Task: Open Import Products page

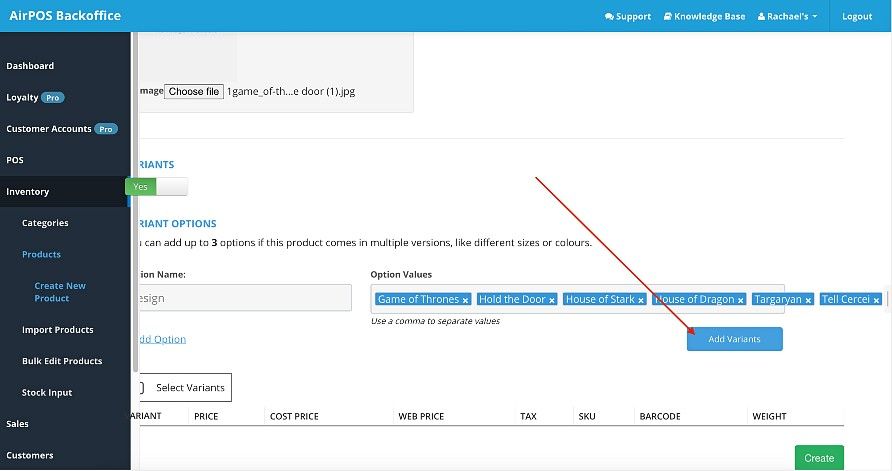Action: point(57,330)
